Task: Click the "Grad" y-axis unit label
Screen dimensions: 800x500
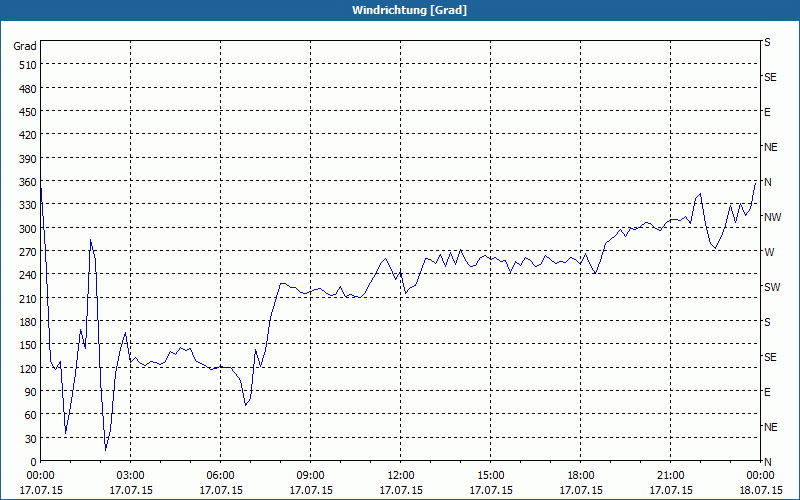Action: (x=25, y=46)
